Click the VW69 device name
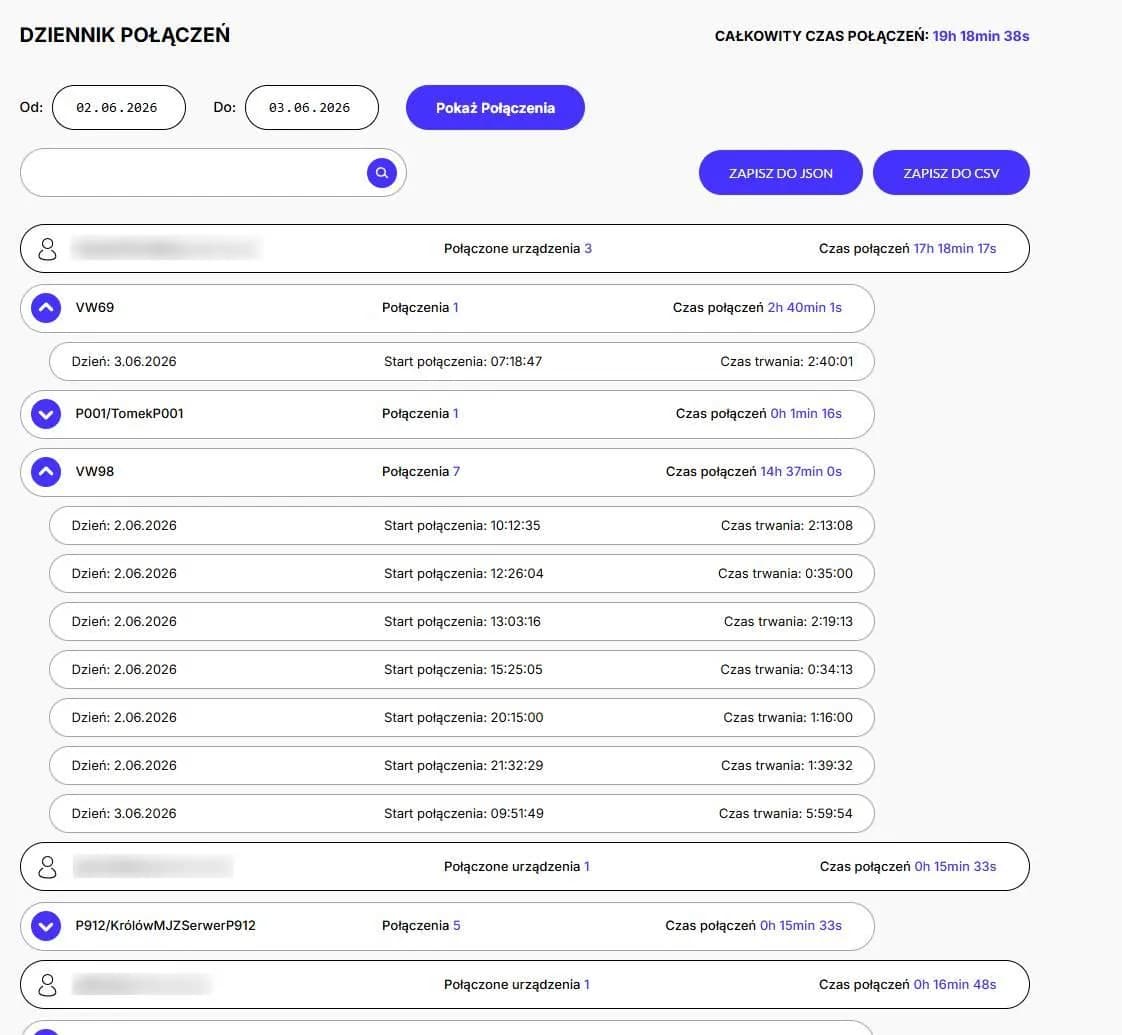 click(94, 308)
